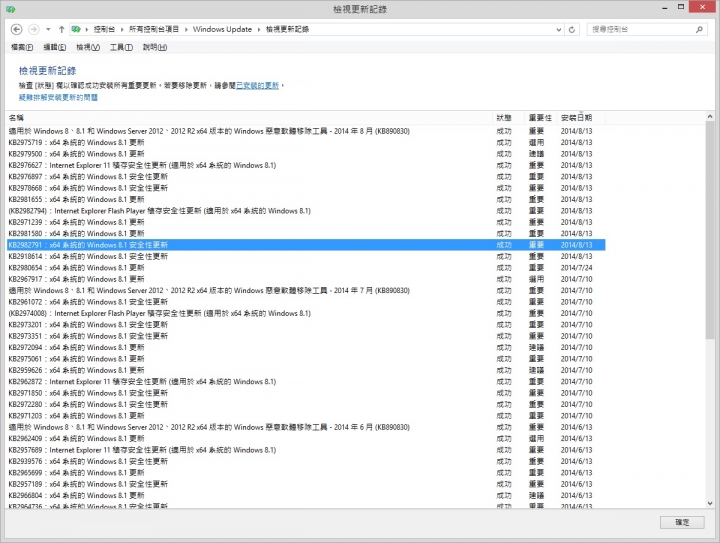720x543 pixels.
Task: Select the KB2980654 update row
Action: point(306,268)
